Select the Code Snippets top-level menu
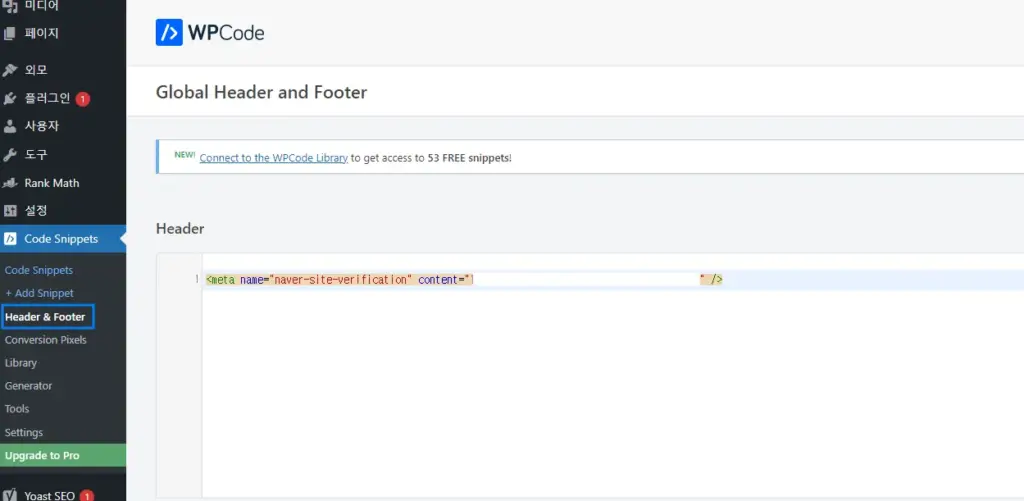Screen dimensions: 1024x501 point(63,239)
